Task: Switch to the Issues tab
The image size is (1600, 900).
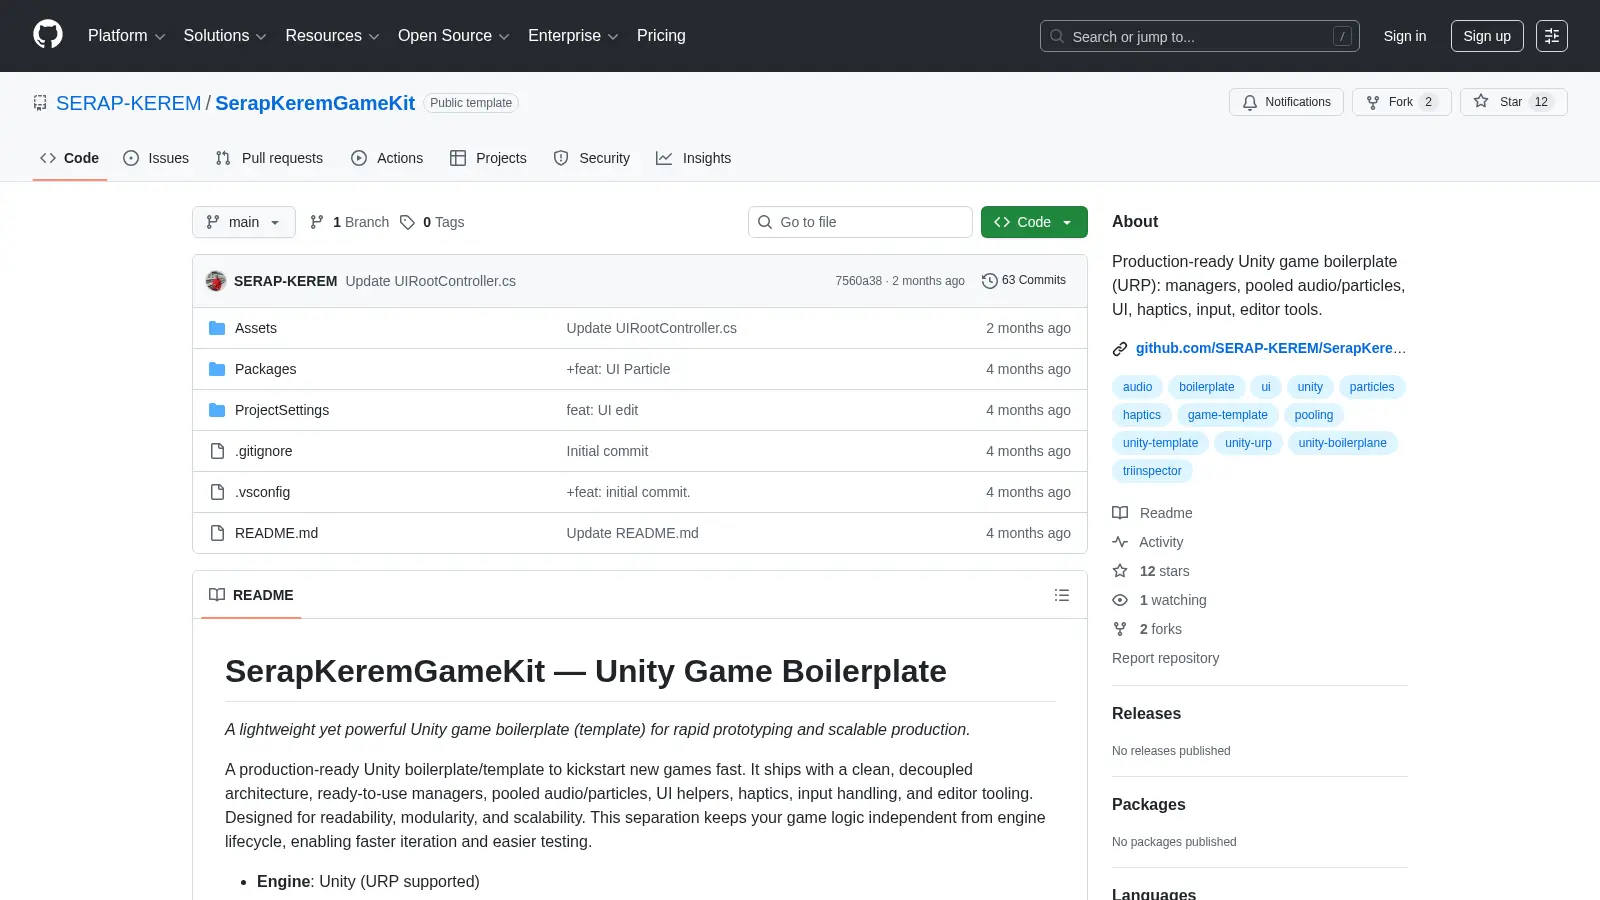Action: click(156, 158)
